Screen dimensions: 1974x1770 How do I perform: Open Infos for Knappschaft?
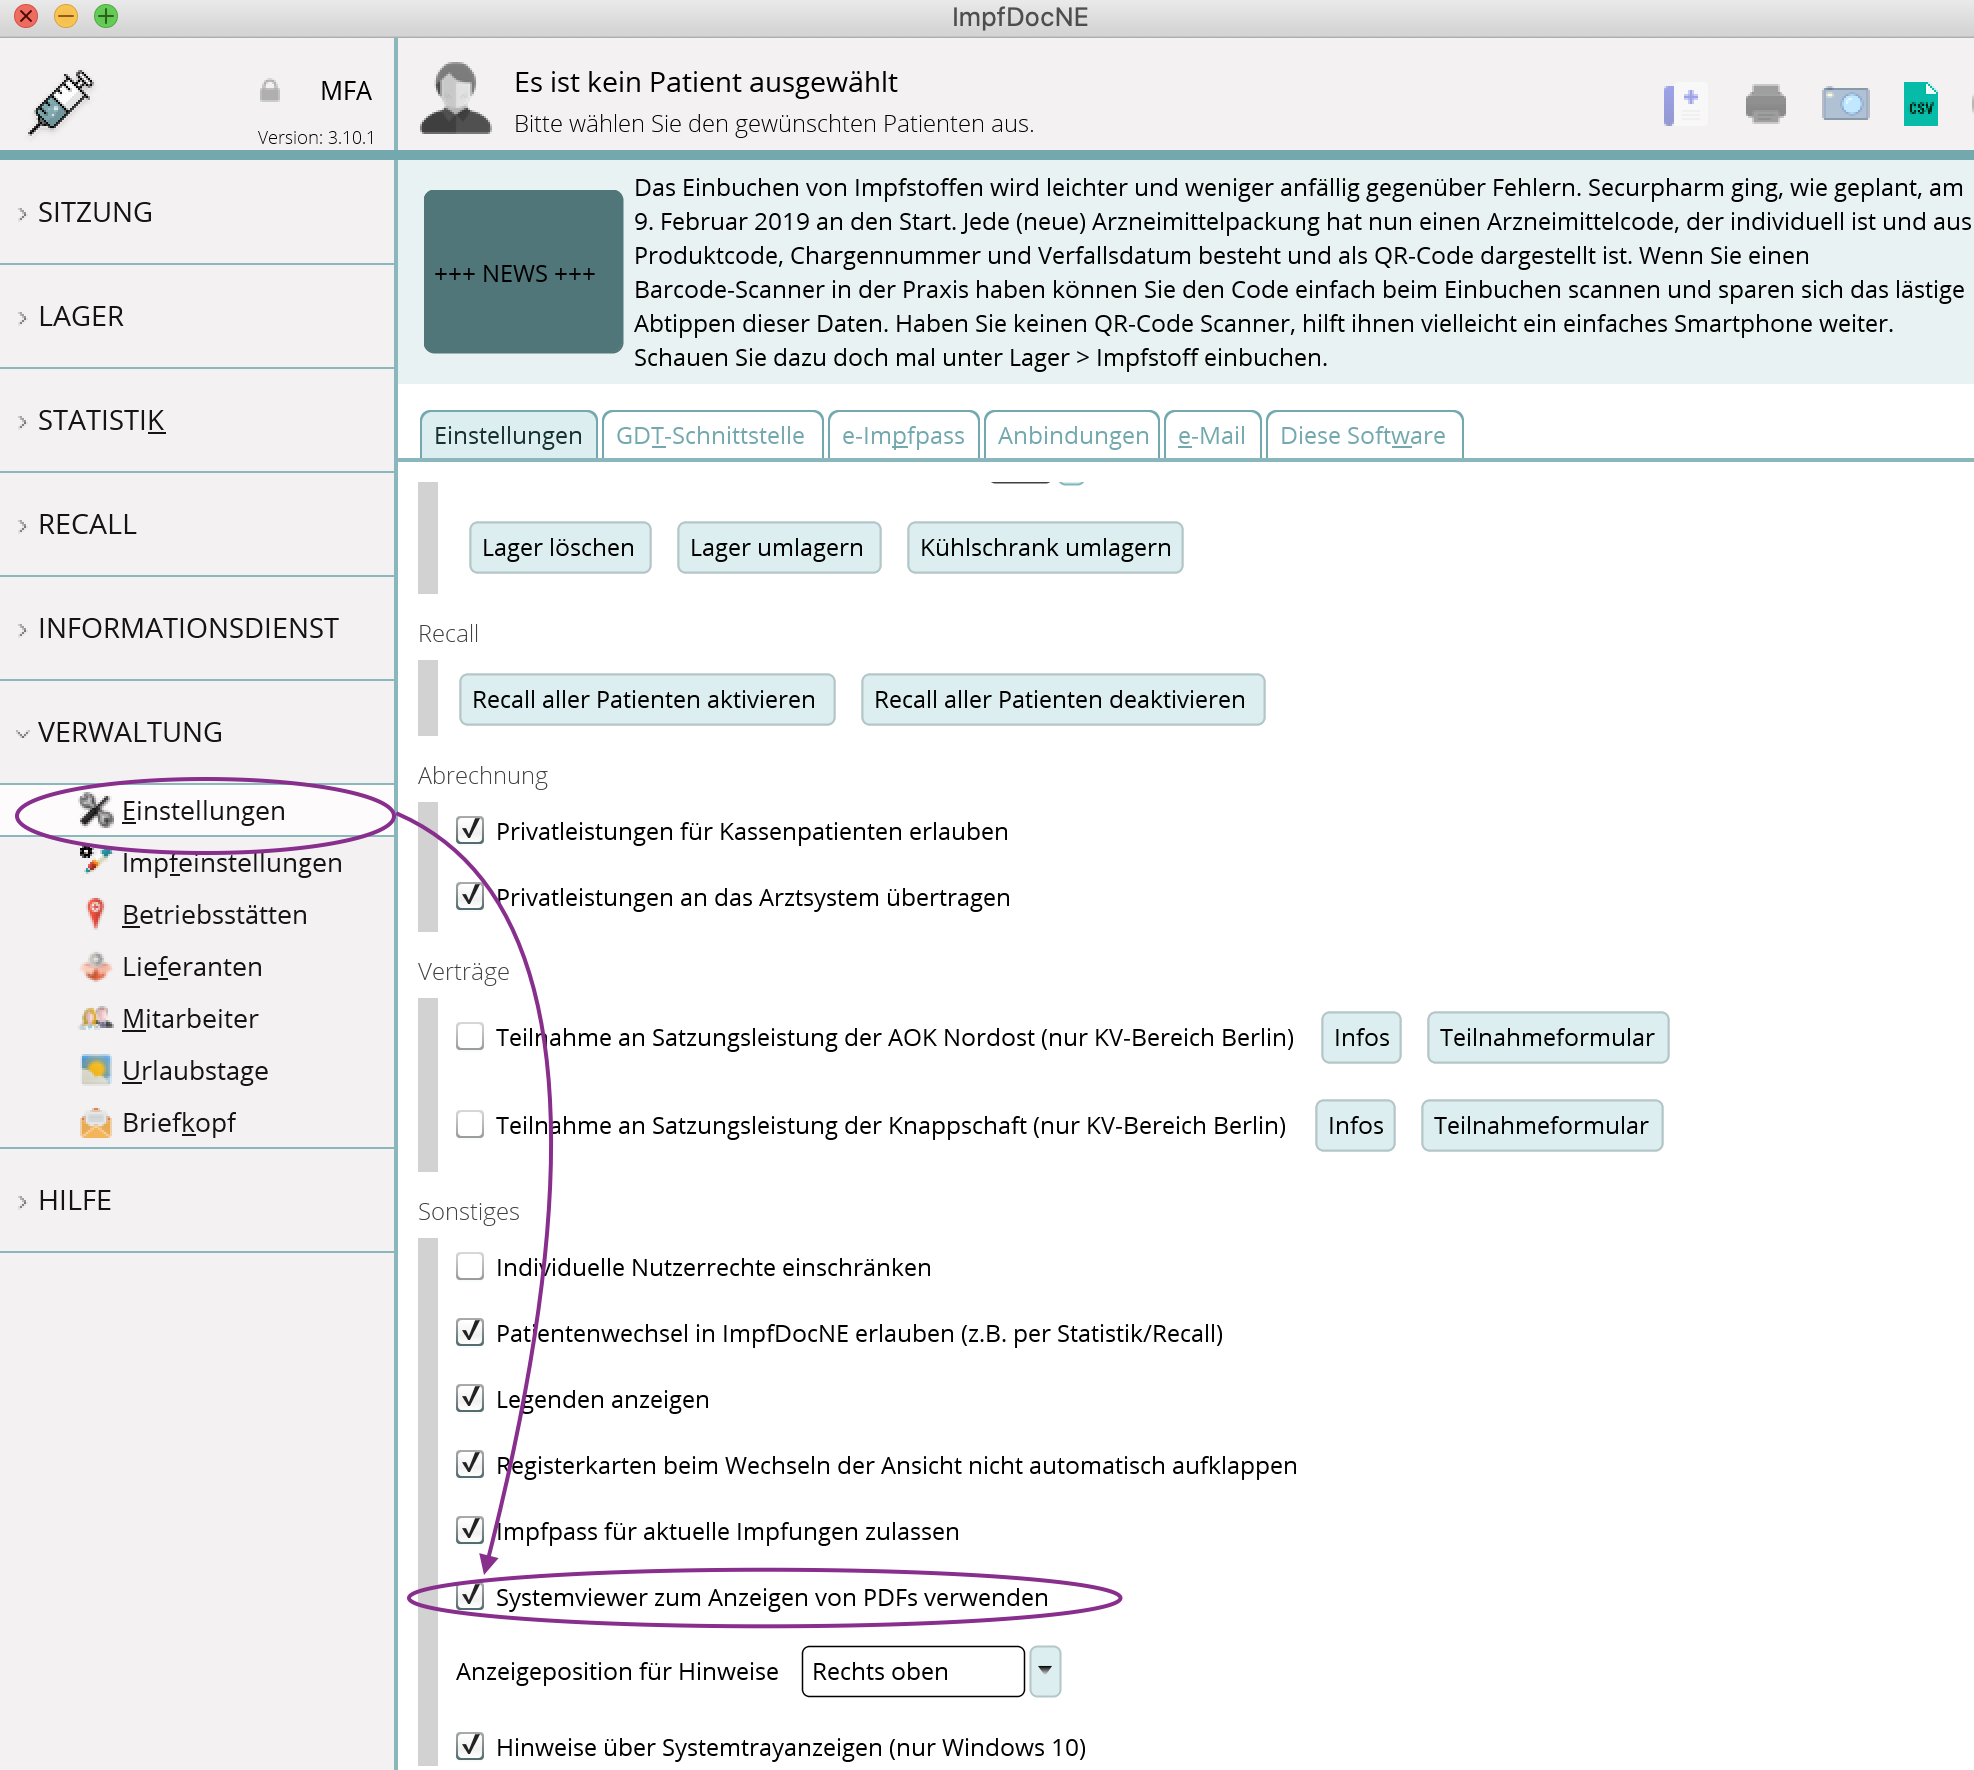click(1356, 1125)
